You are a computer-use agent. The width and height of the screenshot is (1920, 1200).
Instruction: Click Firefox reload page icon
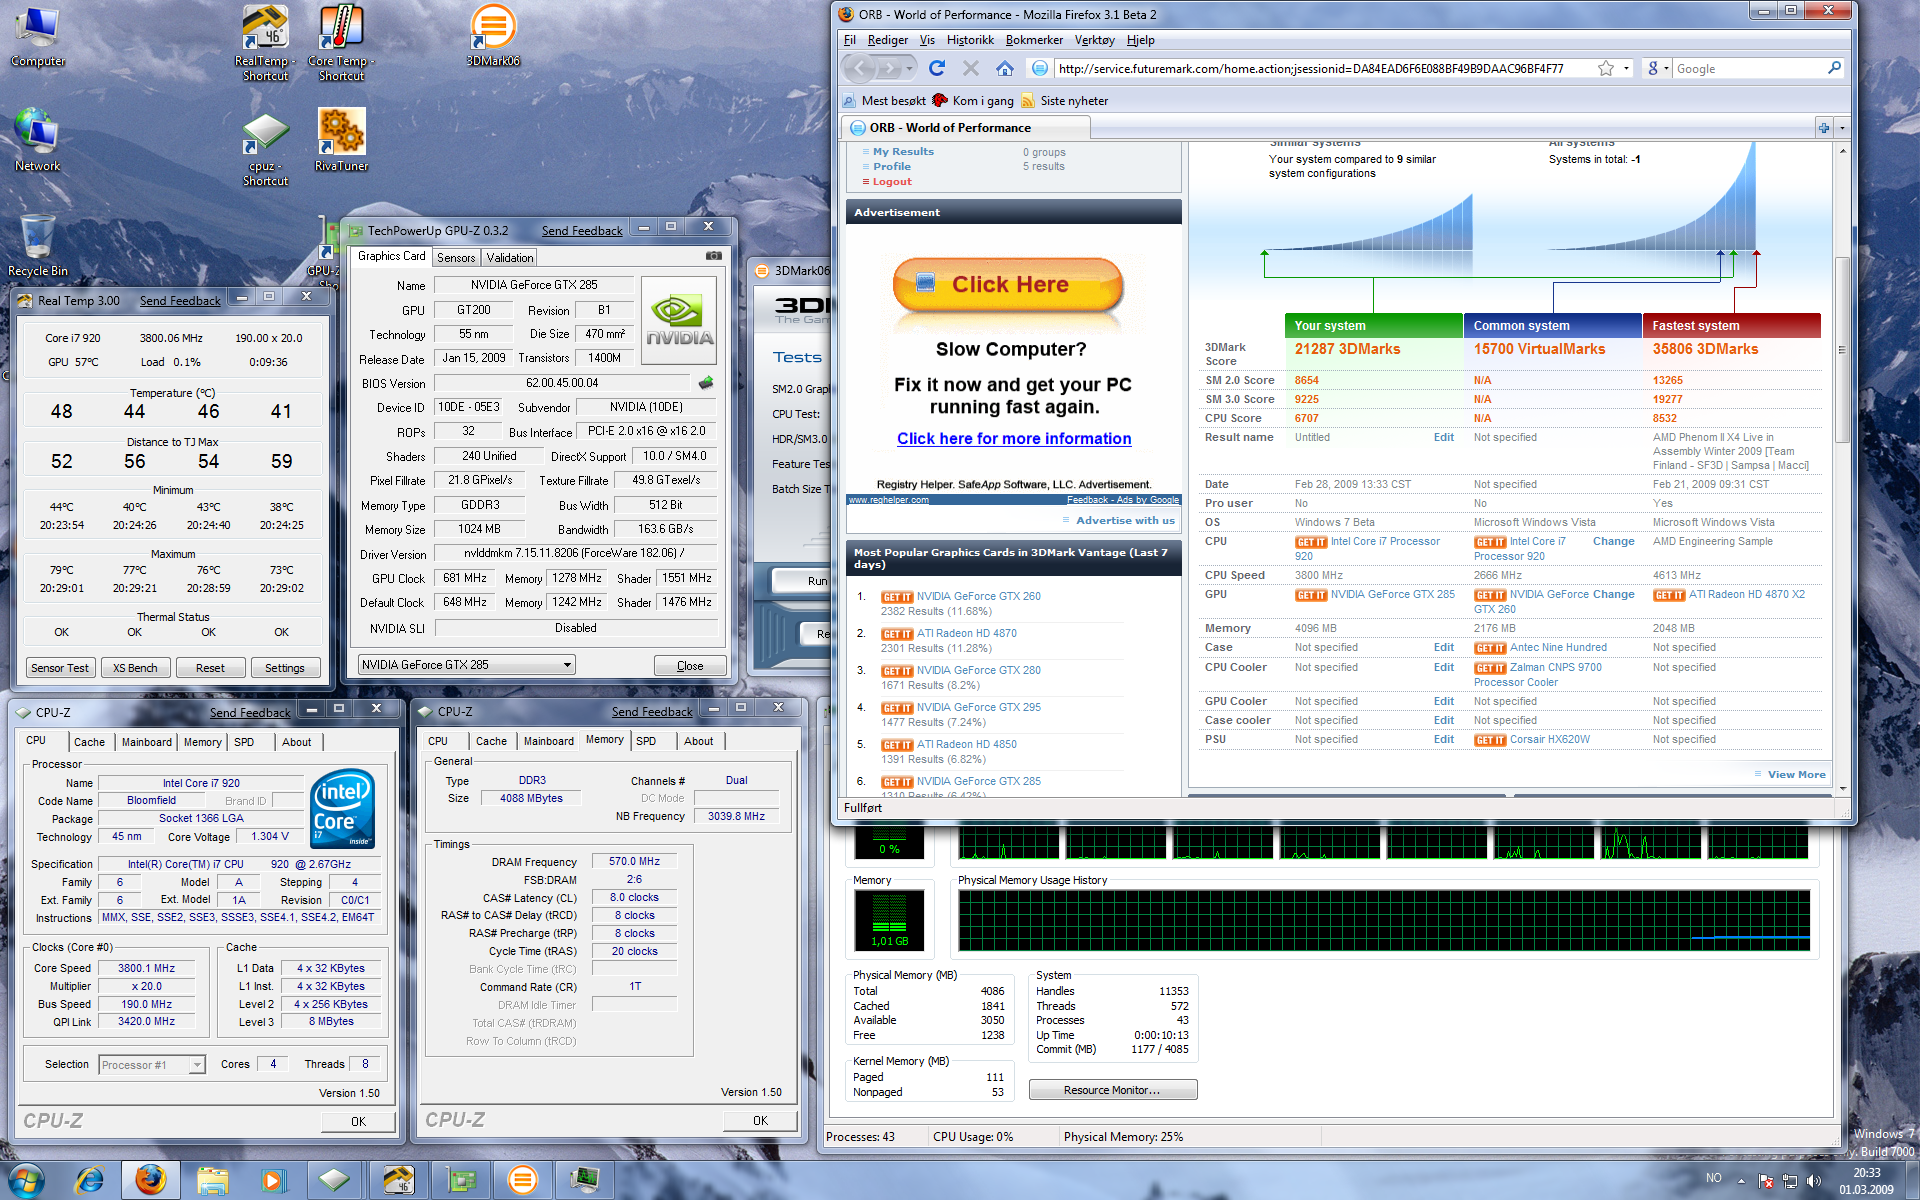coord(937,68)
